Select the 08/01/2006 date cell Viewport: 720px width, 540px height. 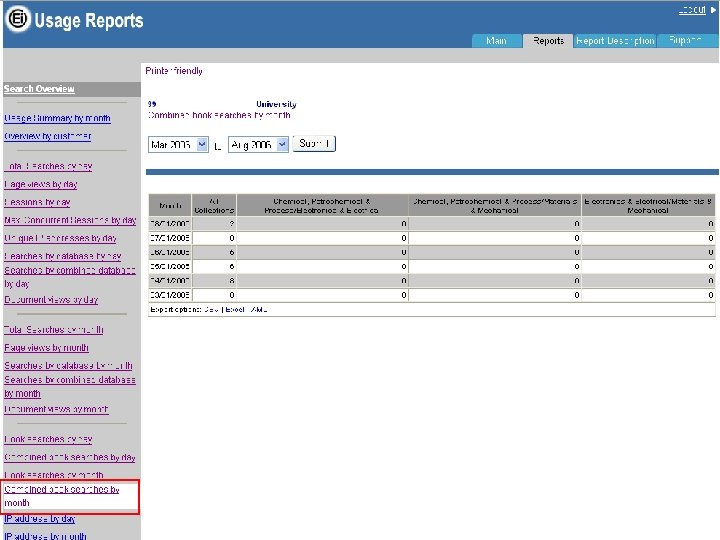point(170,224)
